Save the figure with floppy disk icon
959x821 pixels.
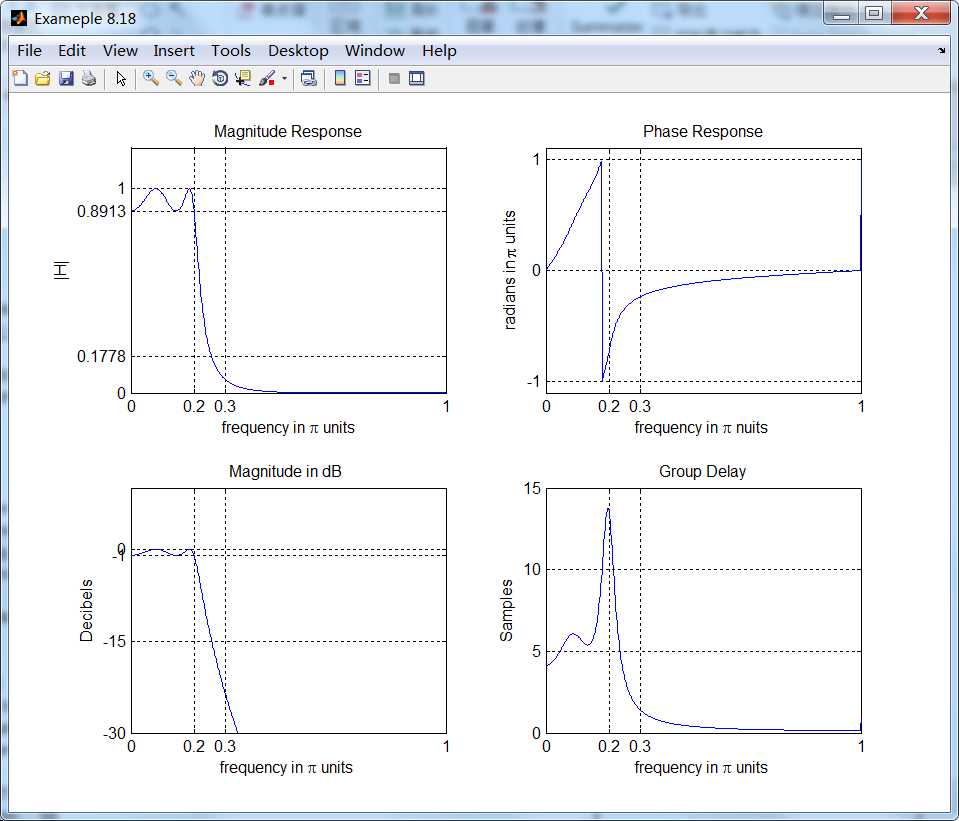click(66, 78)
